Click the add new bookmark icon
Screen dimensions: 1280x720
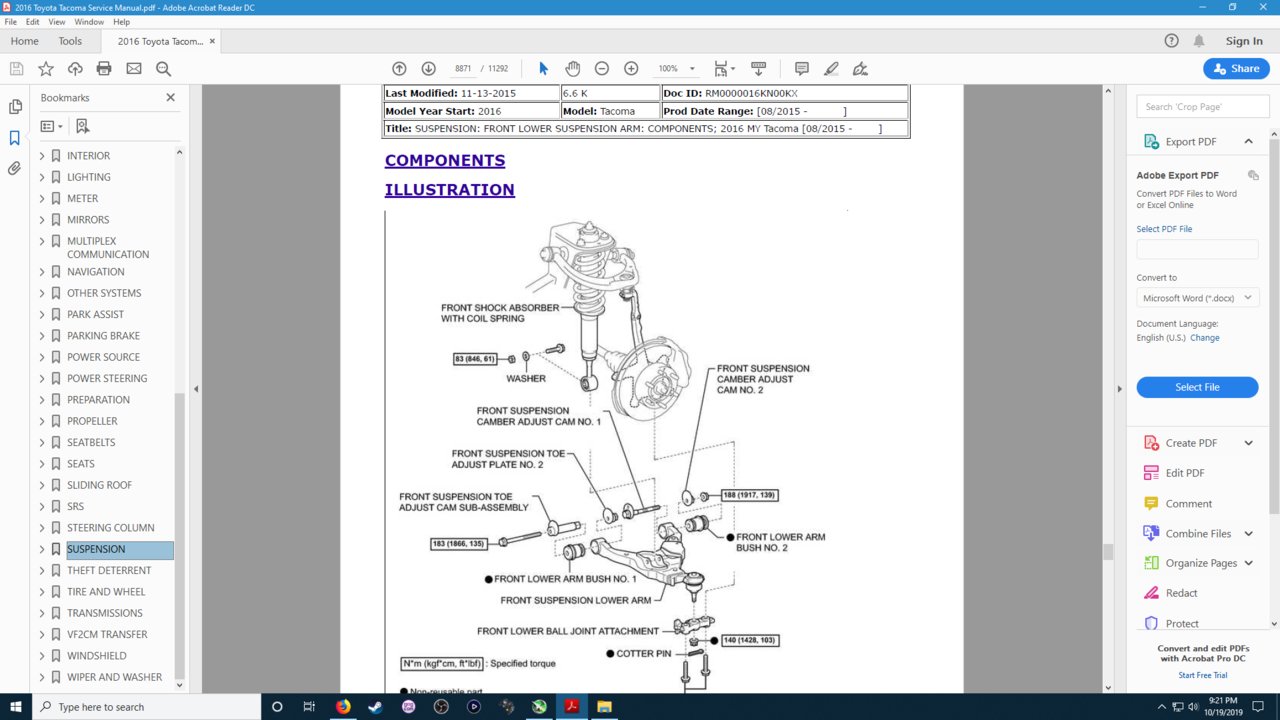(82, 126)
